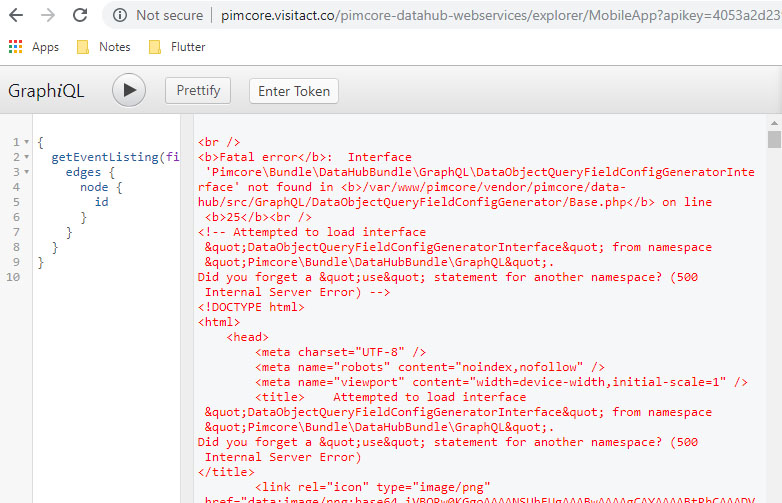Collapse the edges fold on line 3

(x=26, y=172)
